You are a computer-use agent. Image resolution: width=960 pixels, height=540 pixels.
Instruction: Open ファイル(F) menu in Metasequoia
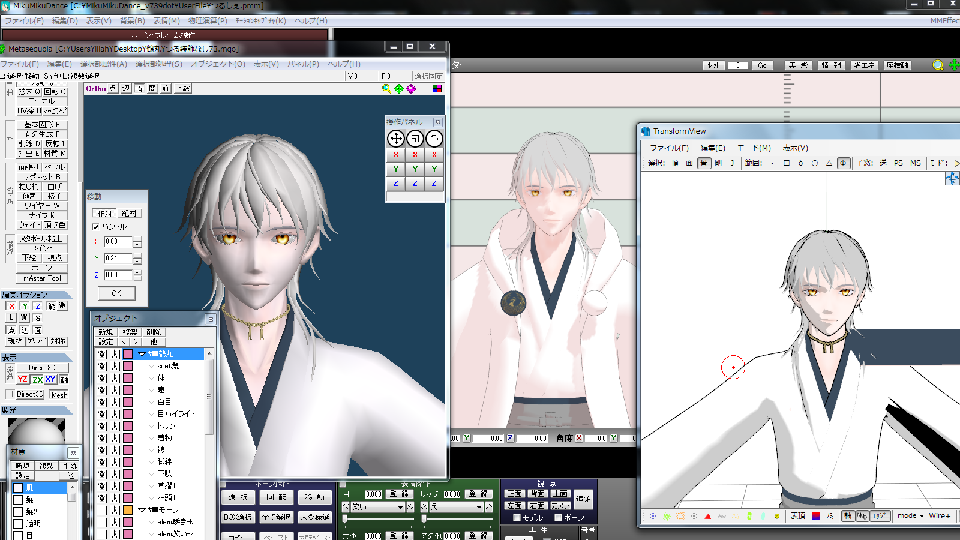(x=19, y=64)
